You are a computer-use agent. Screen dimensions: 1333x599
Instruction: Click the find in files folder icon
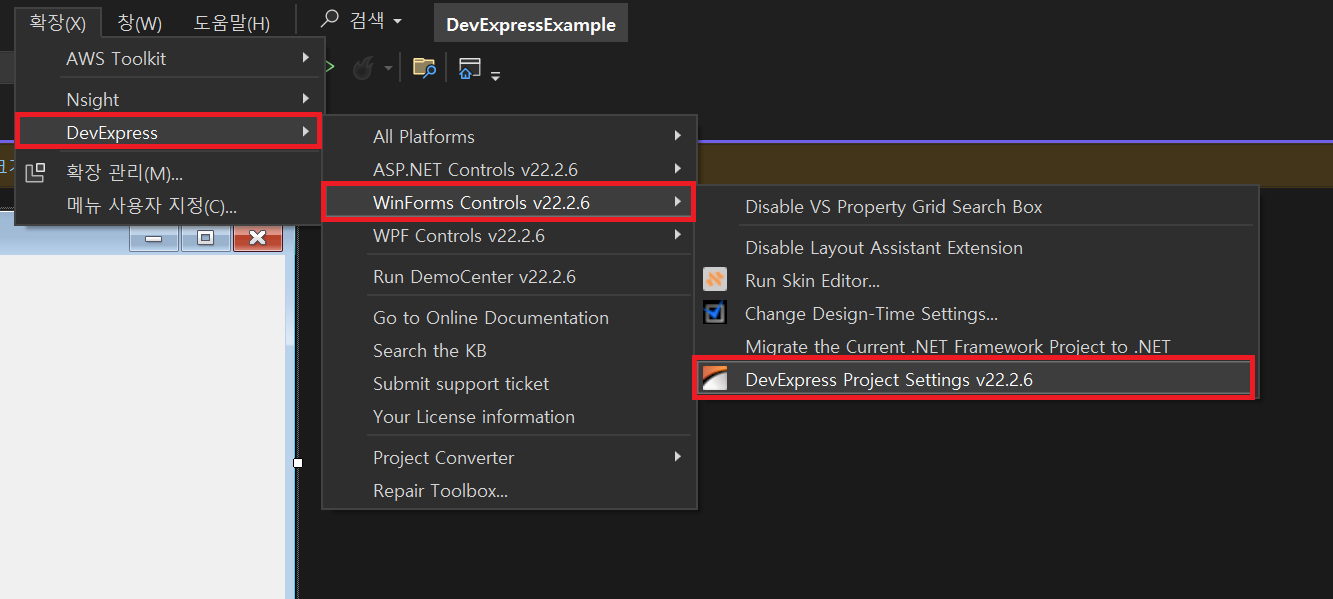[425, 68]
